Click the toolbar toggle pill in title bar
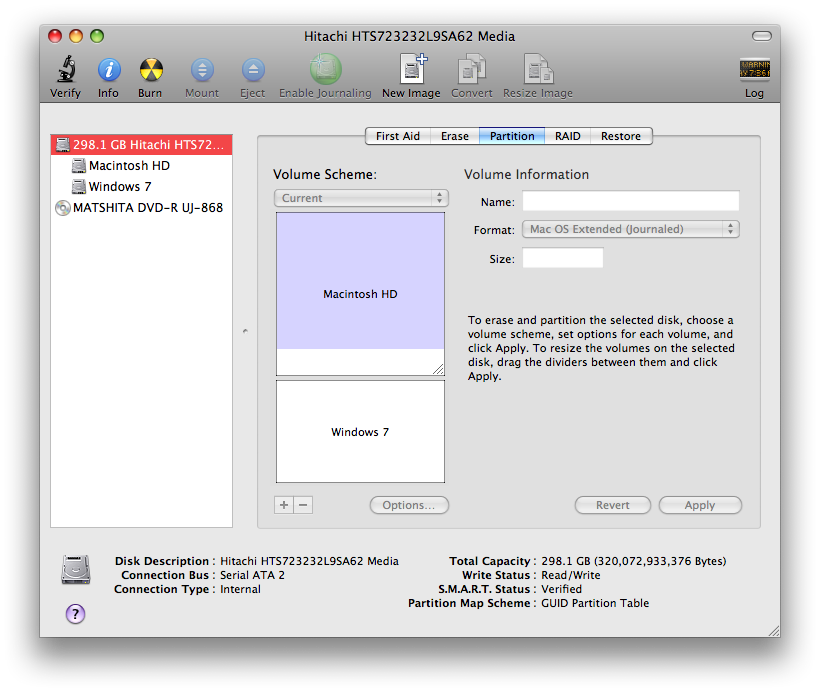The image size is (820, 692). 761,36
